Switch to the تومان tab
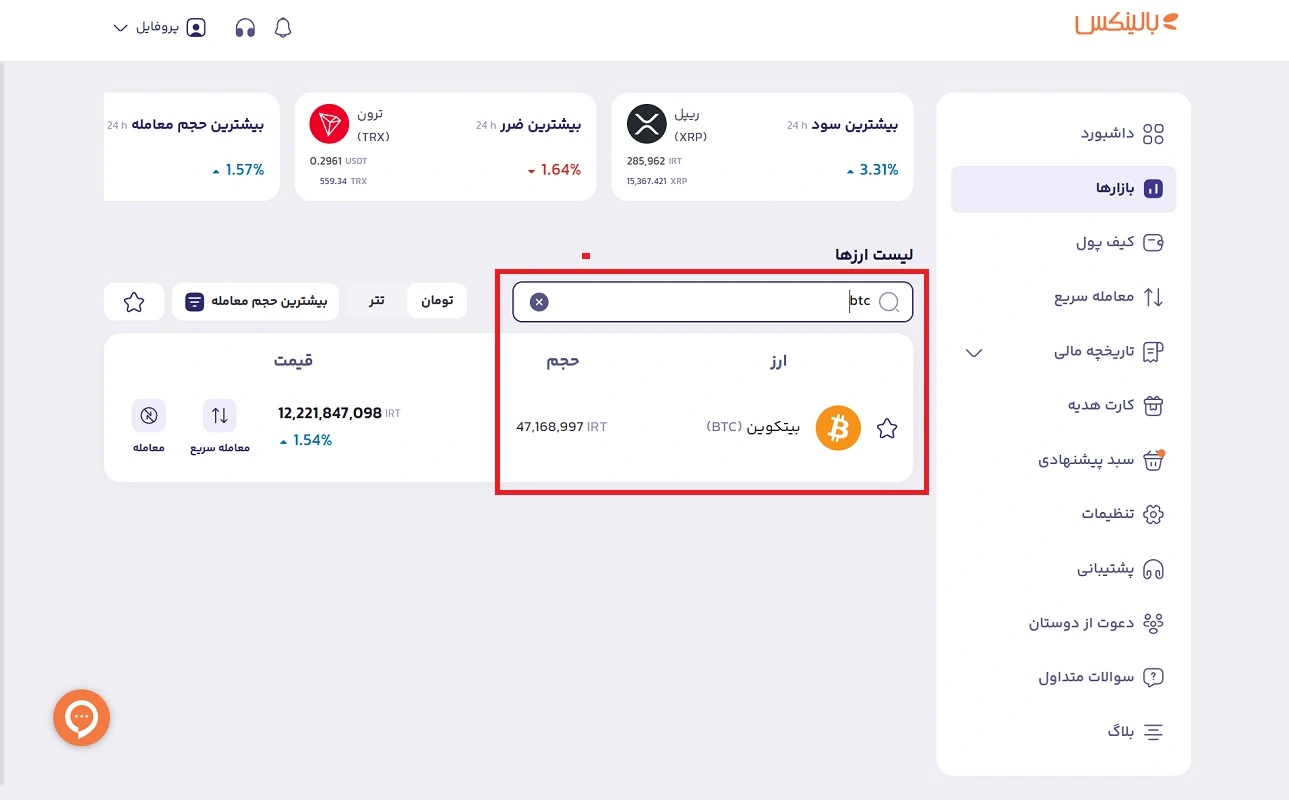Screen dimensions: 1289x800 point(437,301)
